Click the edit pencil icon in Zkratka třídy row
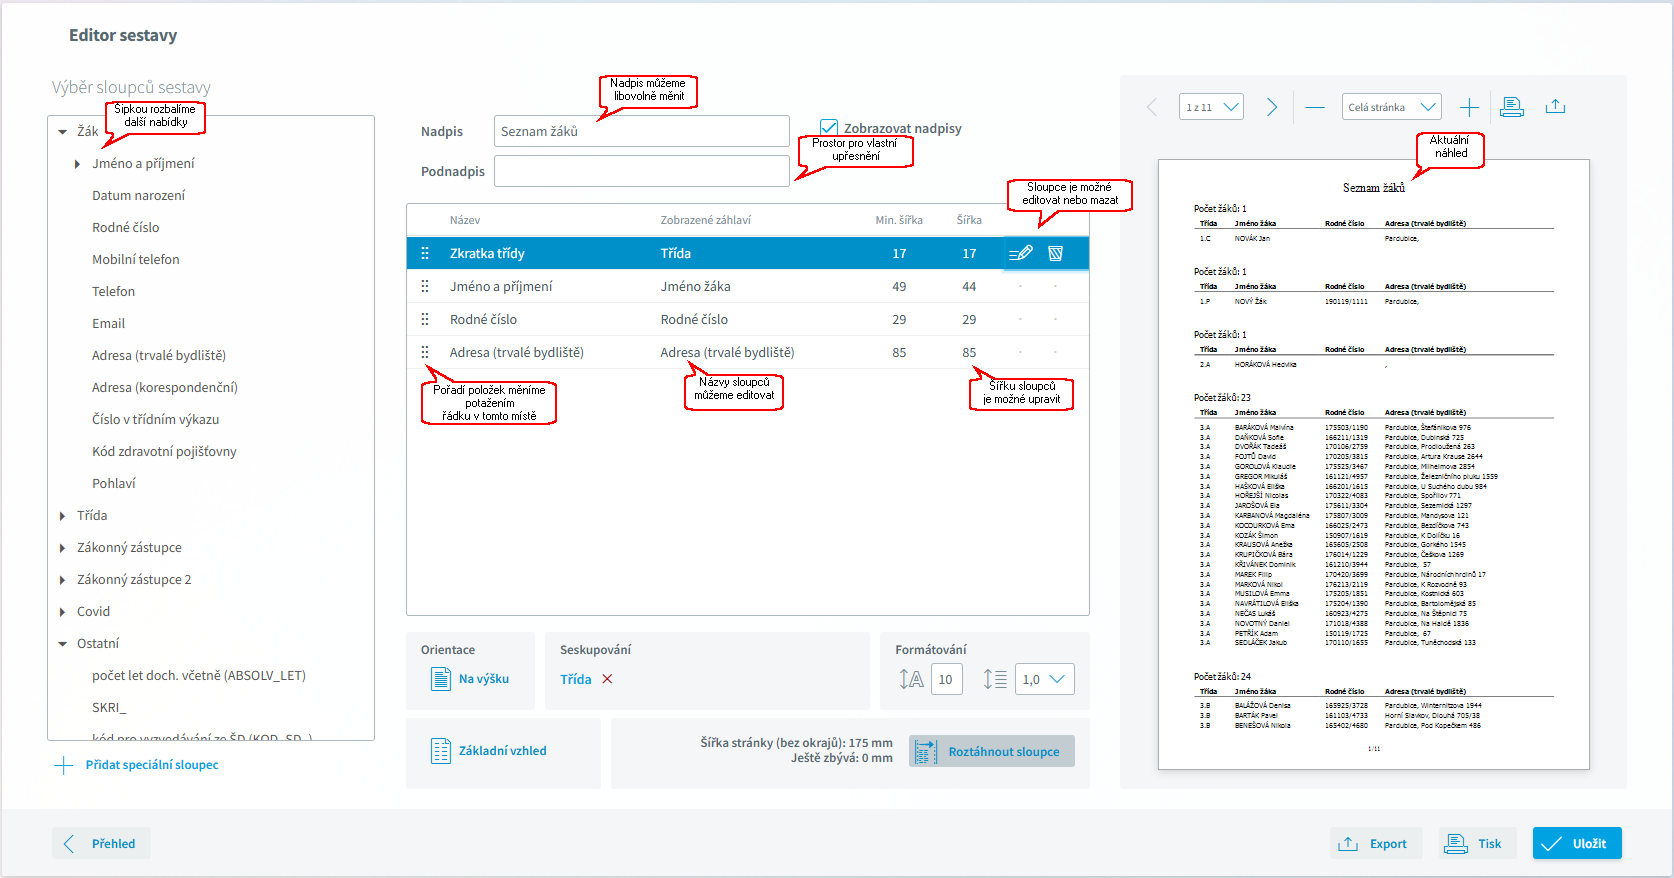Screen dimensions: 1674x878 (x=1021, y=253)
